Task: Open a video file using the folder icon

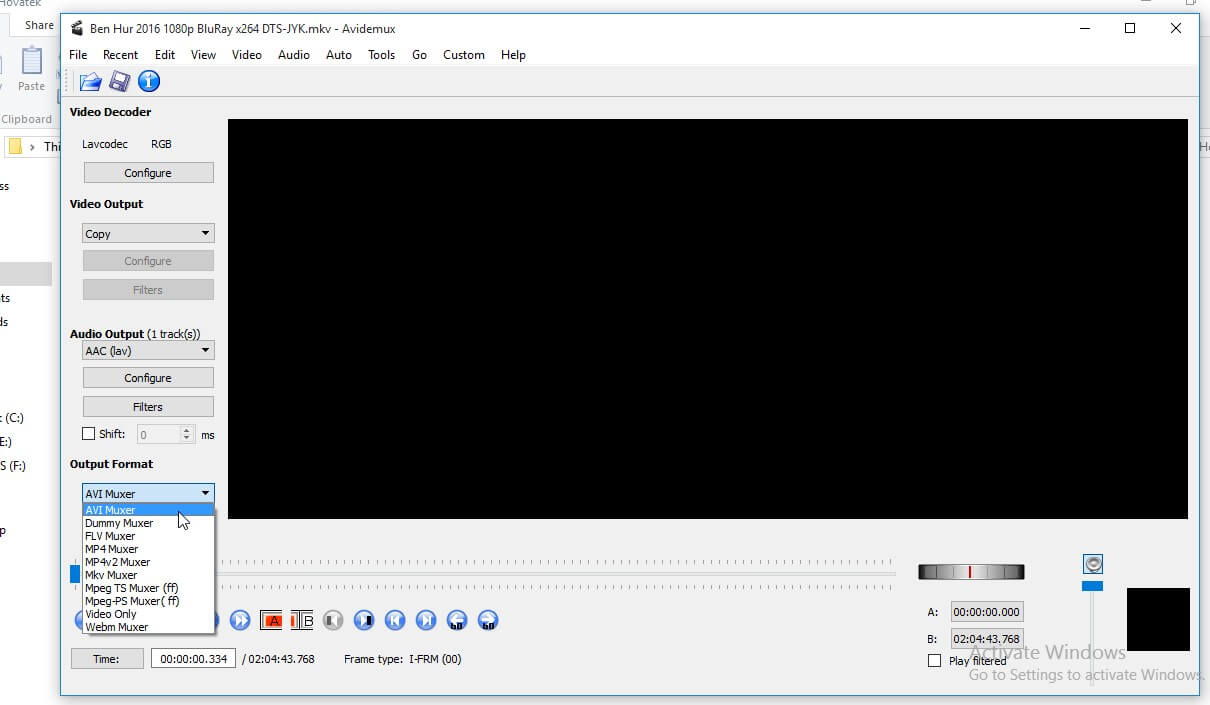Action: [x=89, y=82]
